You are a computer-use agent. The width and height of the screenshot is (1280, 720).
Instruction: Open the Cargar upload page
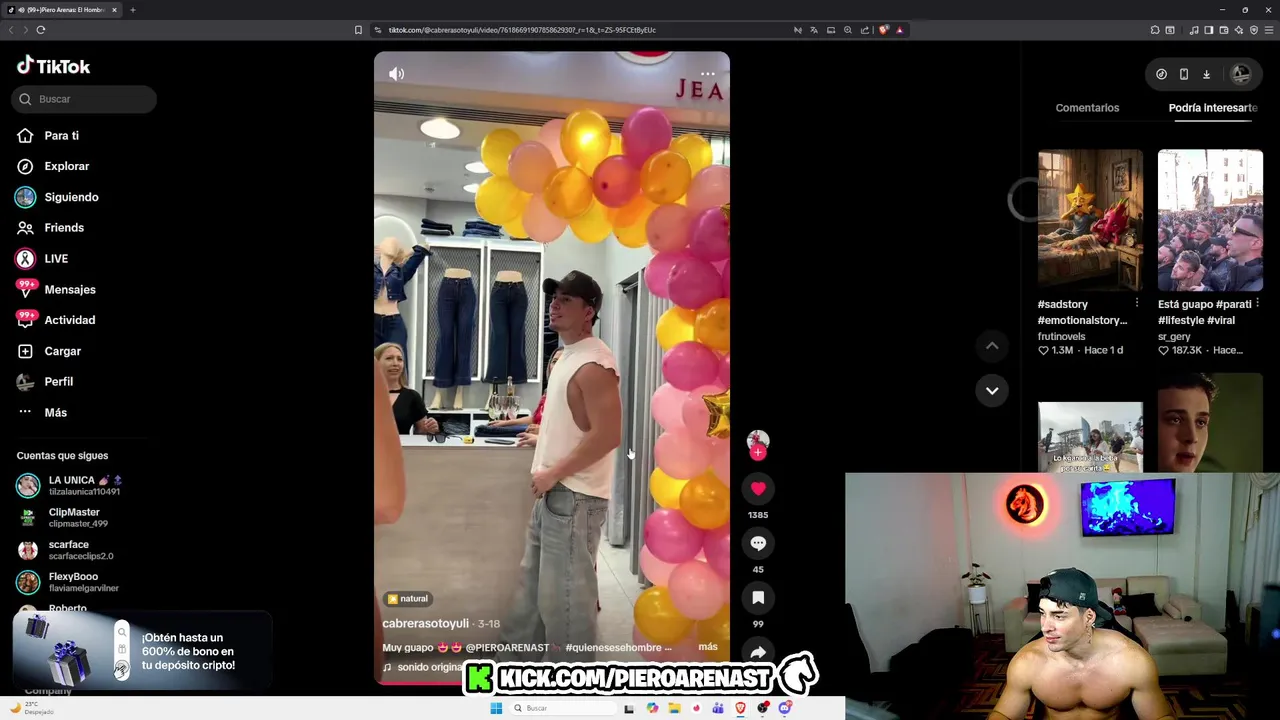point(62,351)
